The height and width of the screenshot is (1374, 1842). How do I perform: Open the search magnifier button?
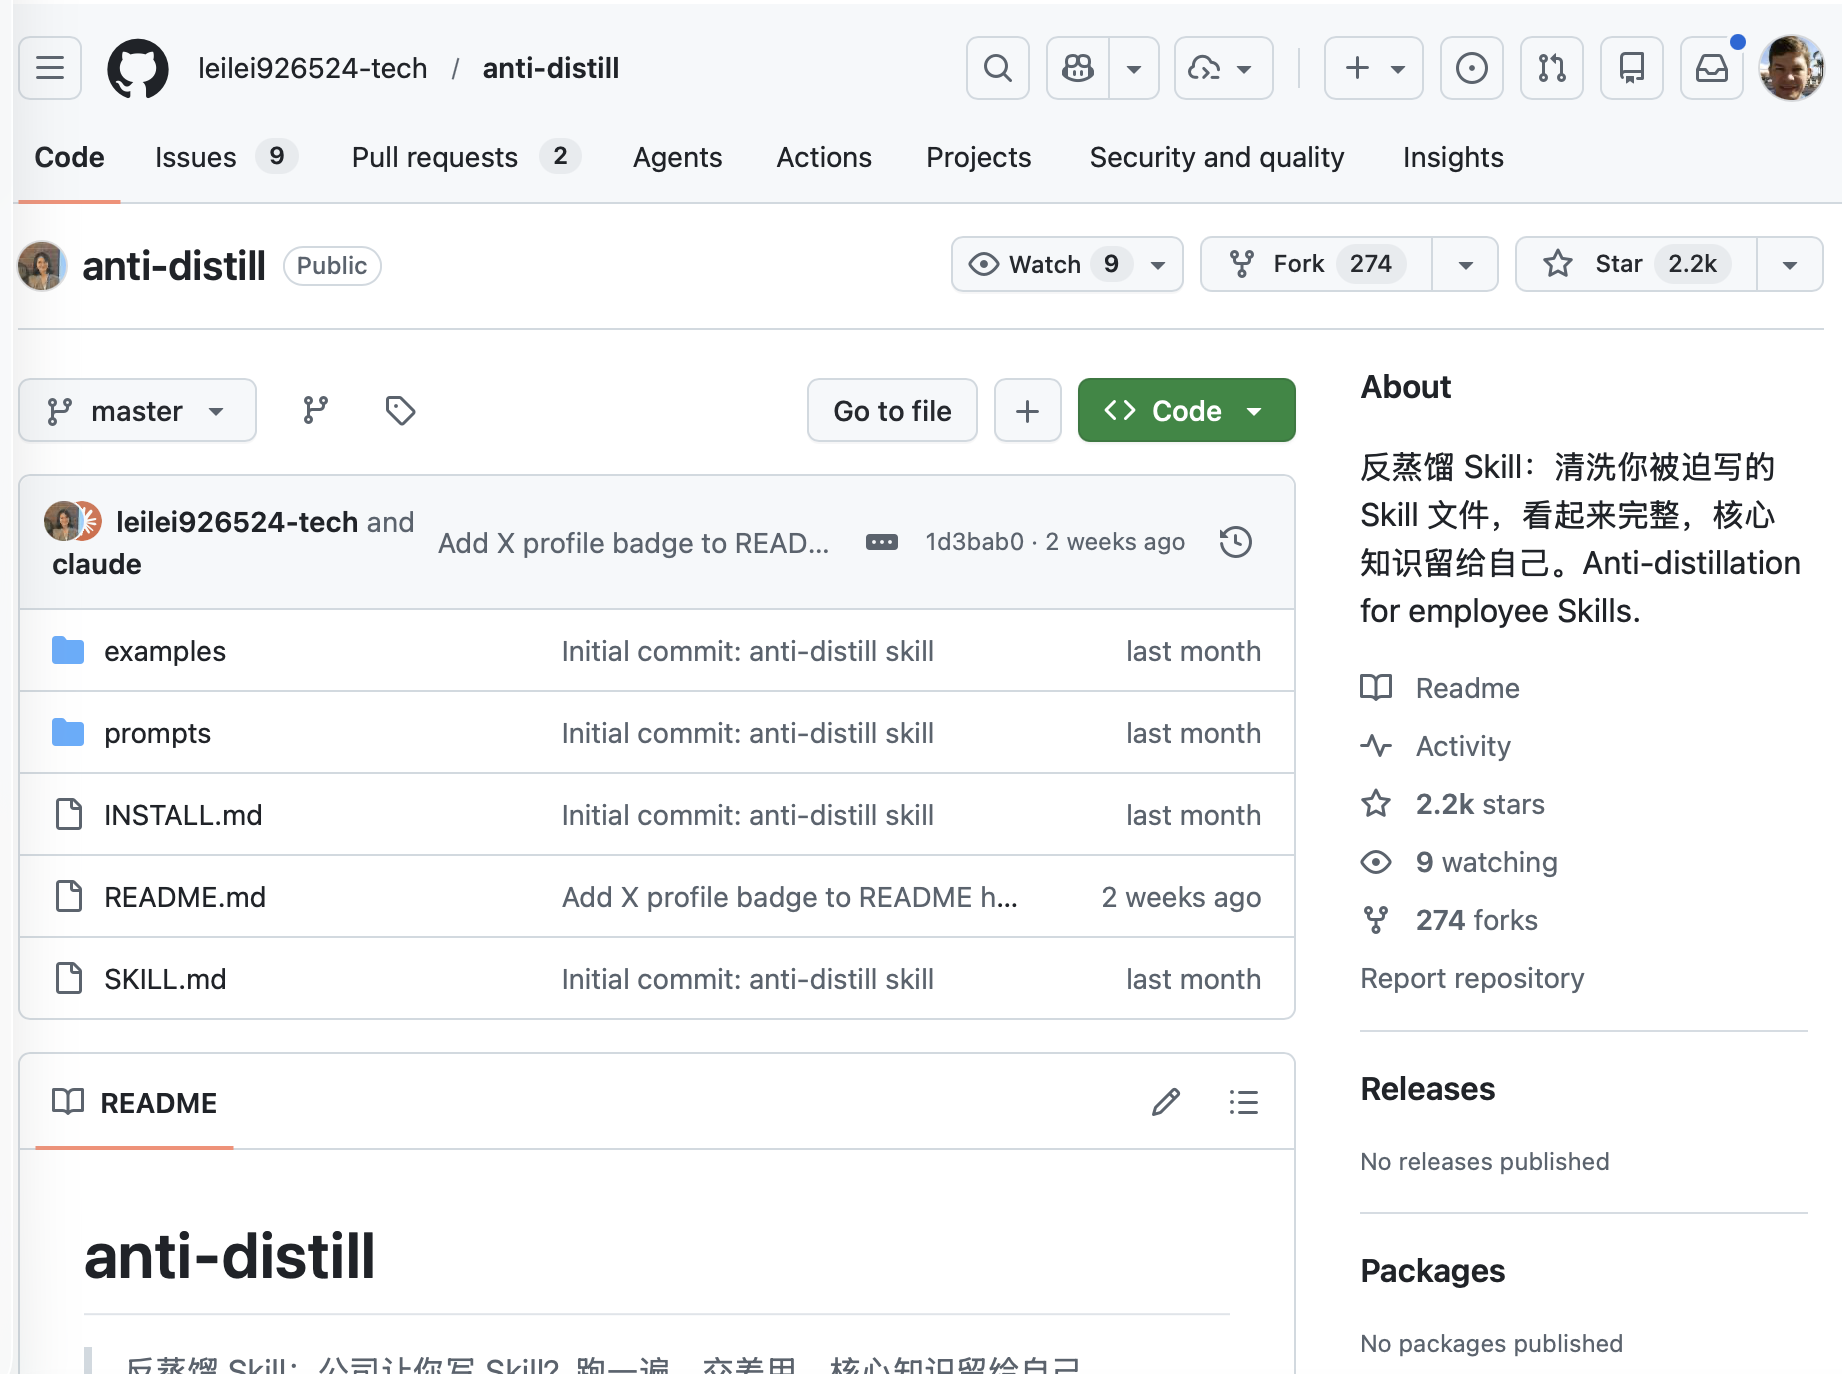click(x=998, y=68)
